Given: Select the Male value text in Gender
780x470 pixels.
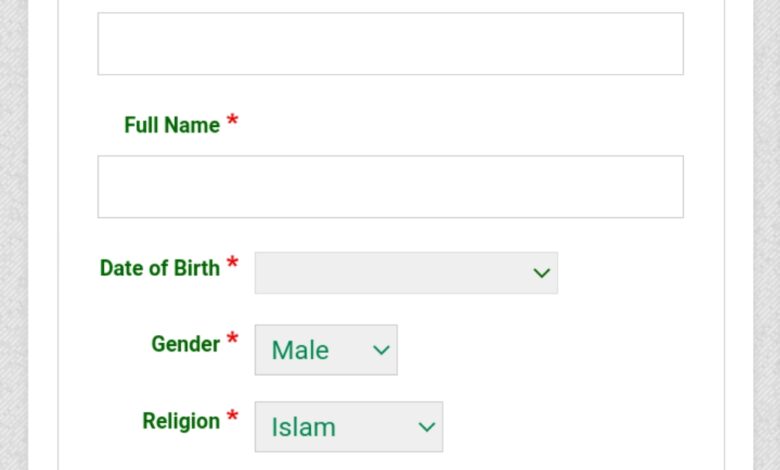Looking at the screenshot, I should [300, 350].
